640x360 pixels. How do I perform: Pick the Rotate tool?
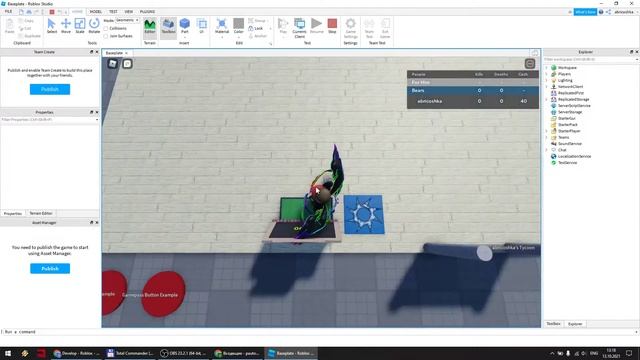click(94, 26)
